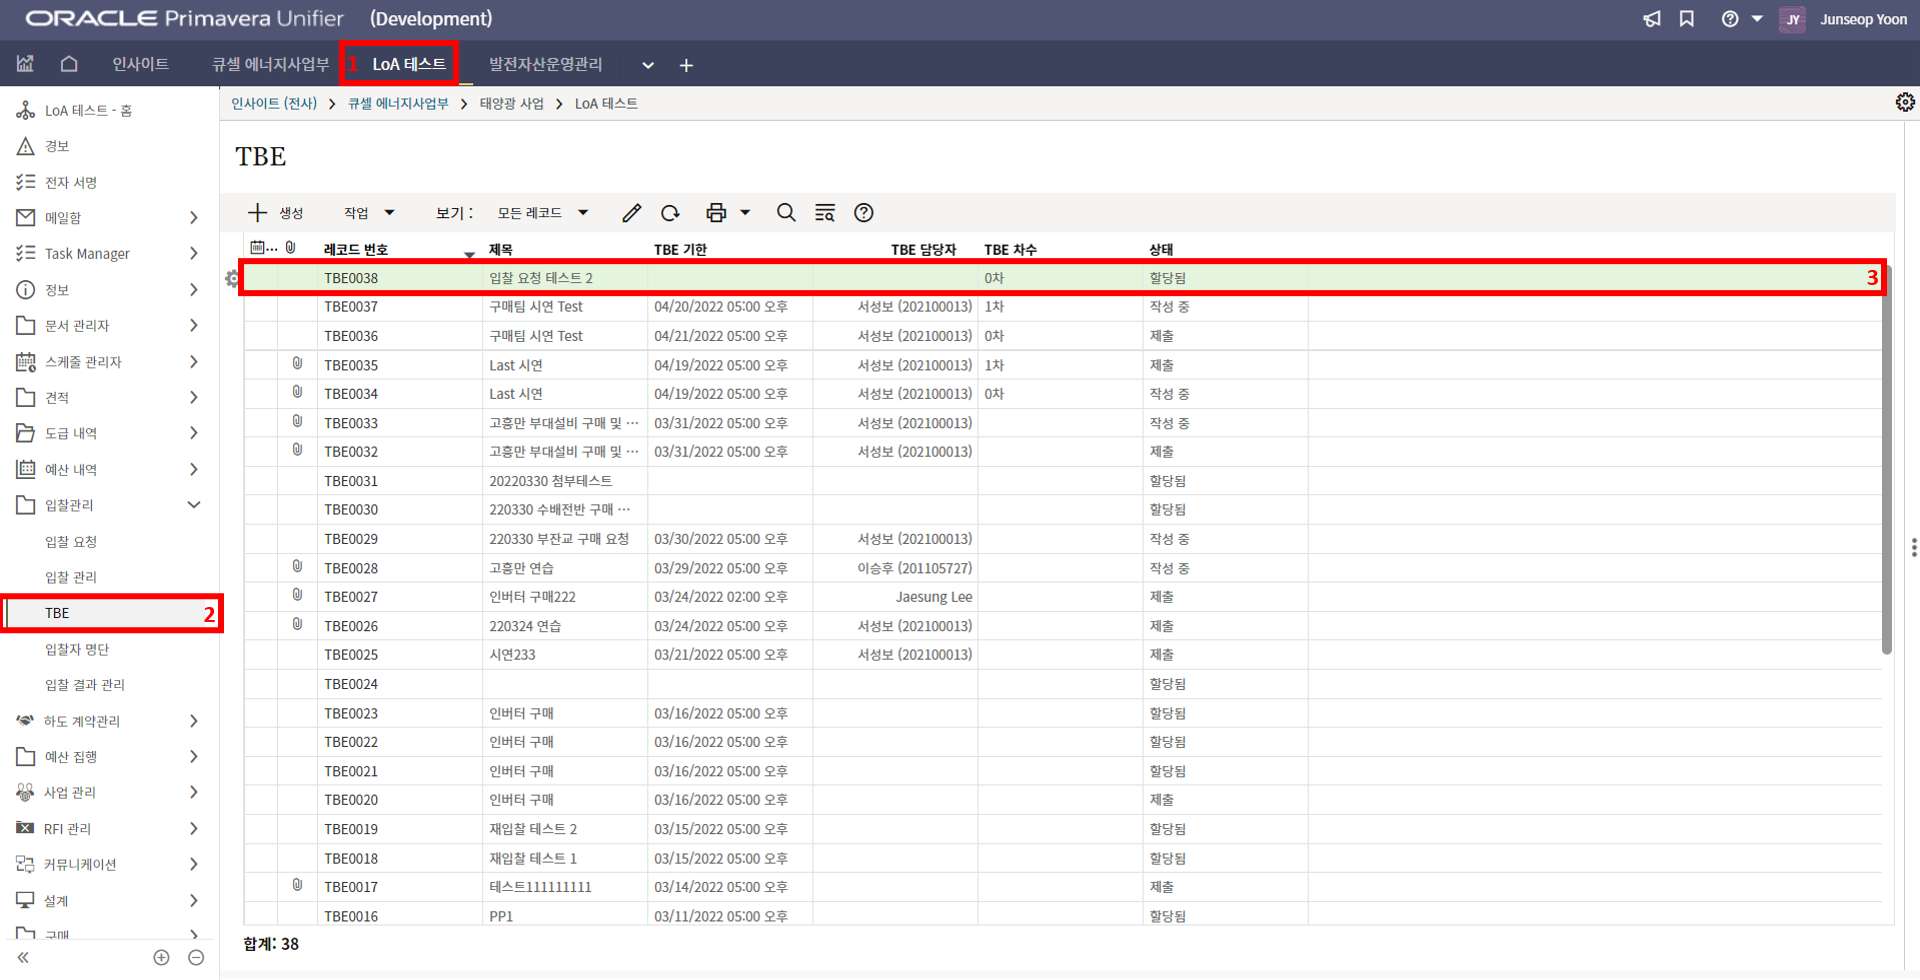Open the search magnifier in TBE toolbar

(x=786, y=213)
